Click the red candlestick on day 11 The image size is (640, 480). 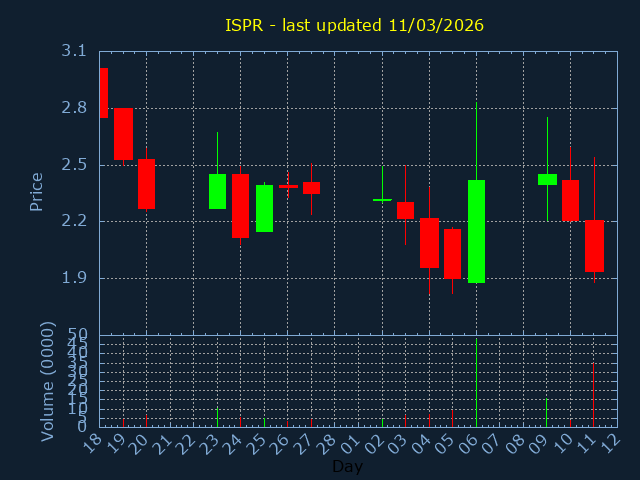(x=594, y=246)
